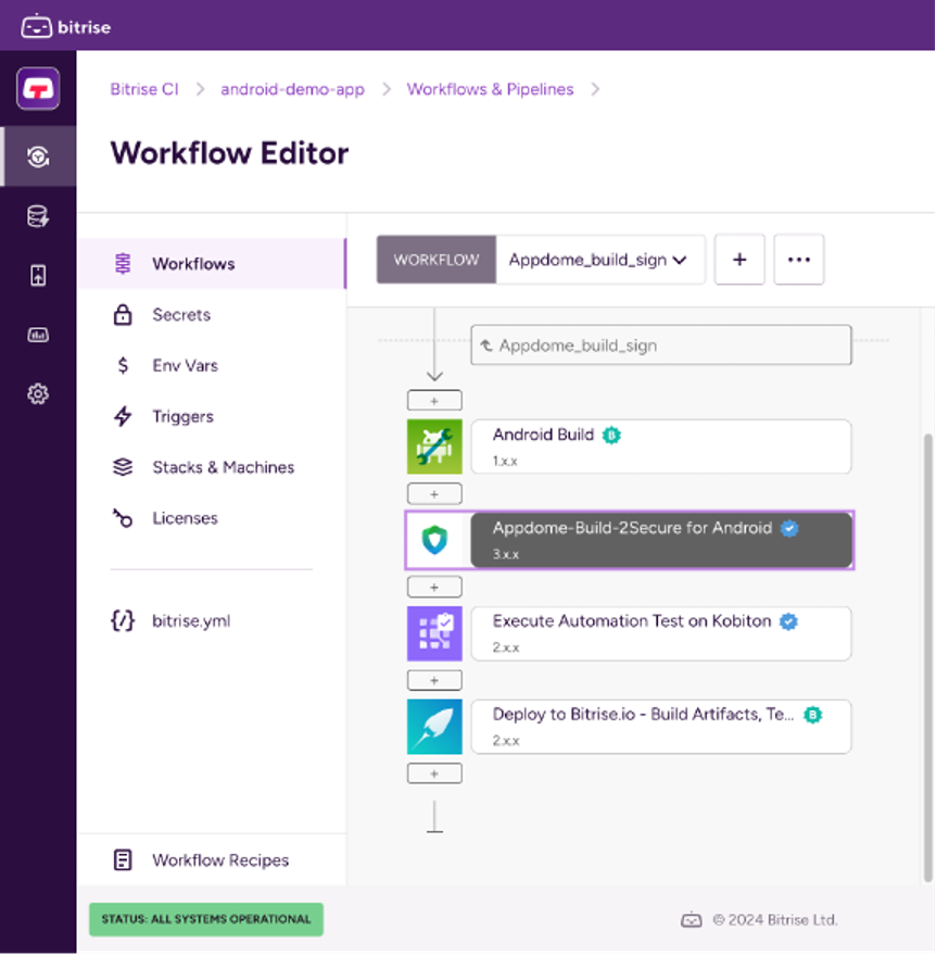This screenshot has width=936, height=956.
Task: Select the Deploy to Bitrise.io rocket icon
Action: (434, 726)
